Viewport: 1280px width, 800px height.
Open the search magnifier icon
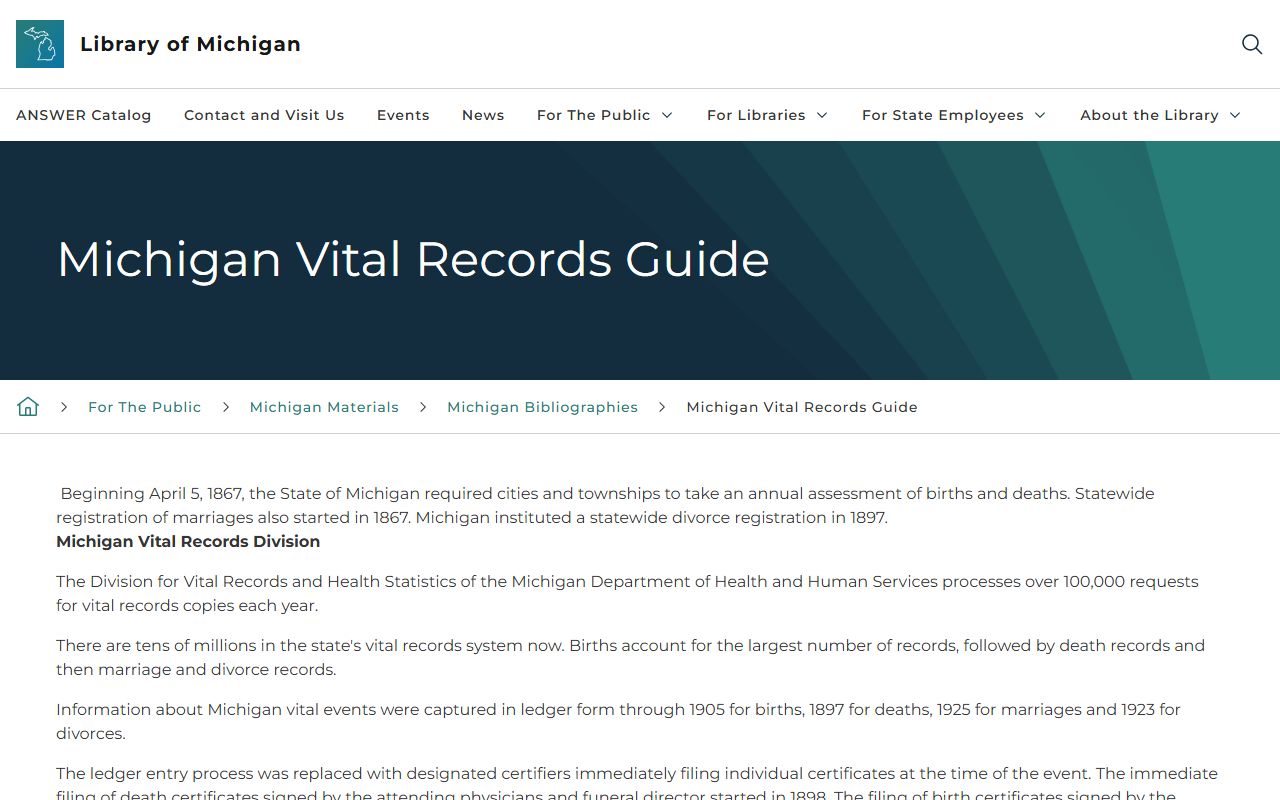tap(1252, 44)
